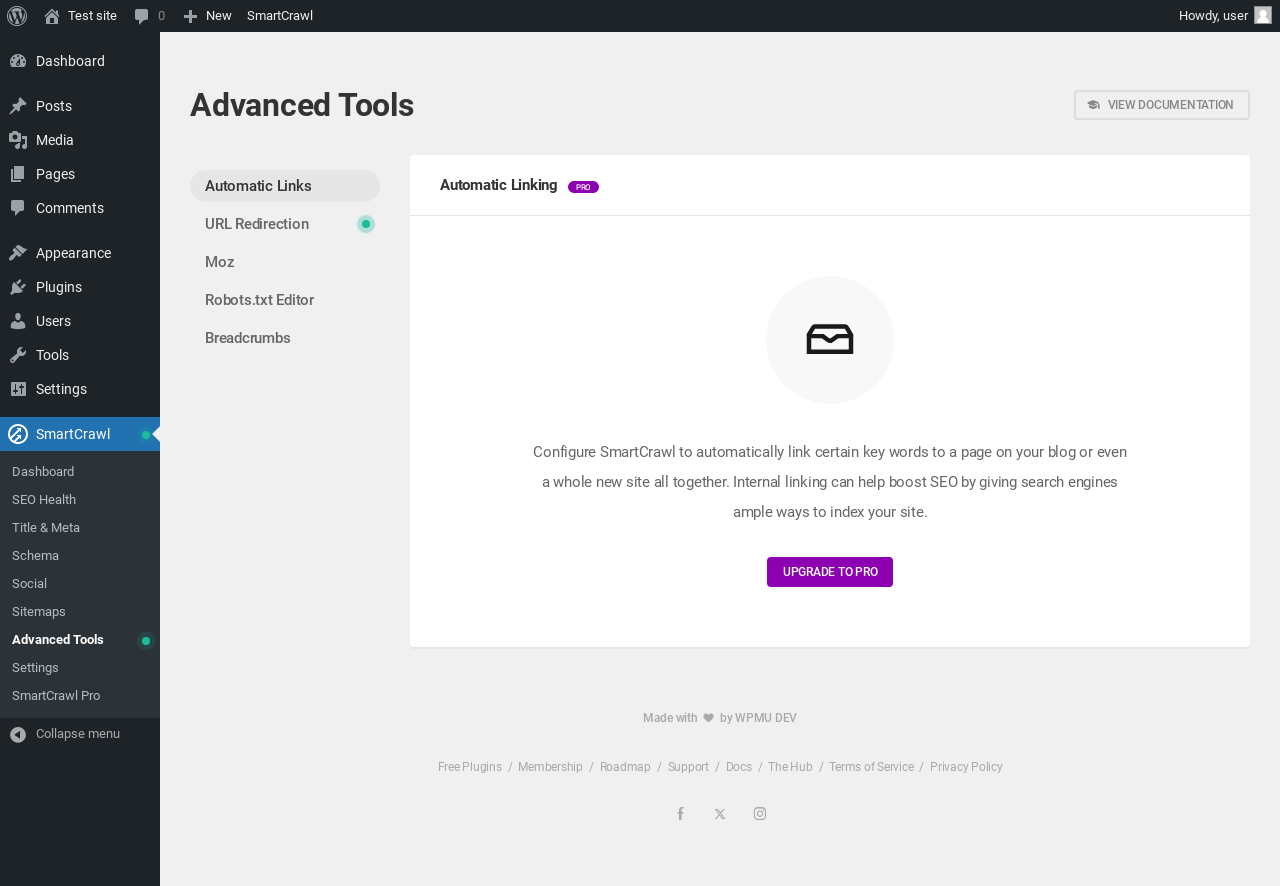This screenshot has height=886, width=1280.
Task: Open the Docs footer link
Action: 739,767
